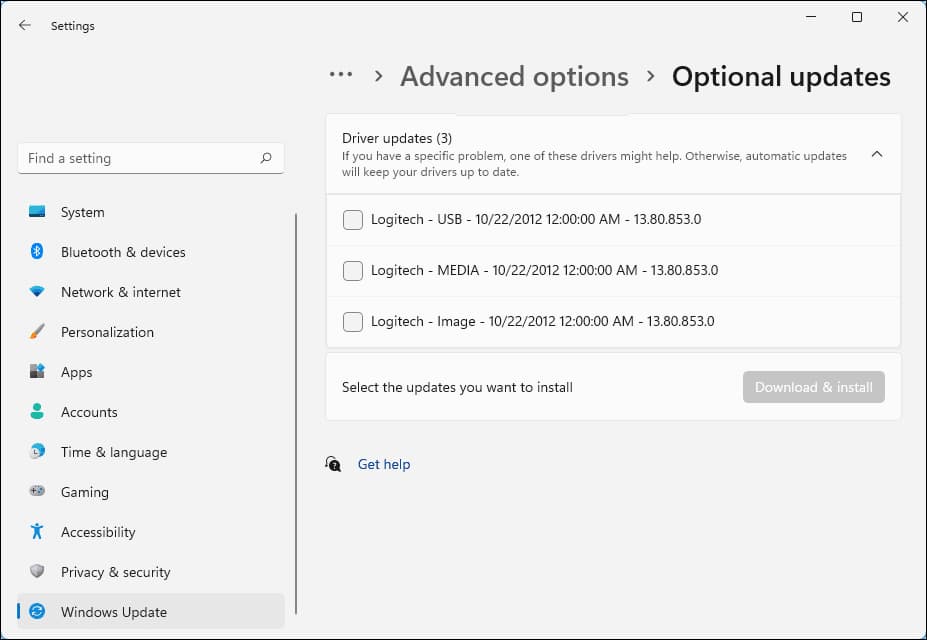Enable the Logitech - Image driver checkbox
Screen dimensions: 927x640
point(353,322)
